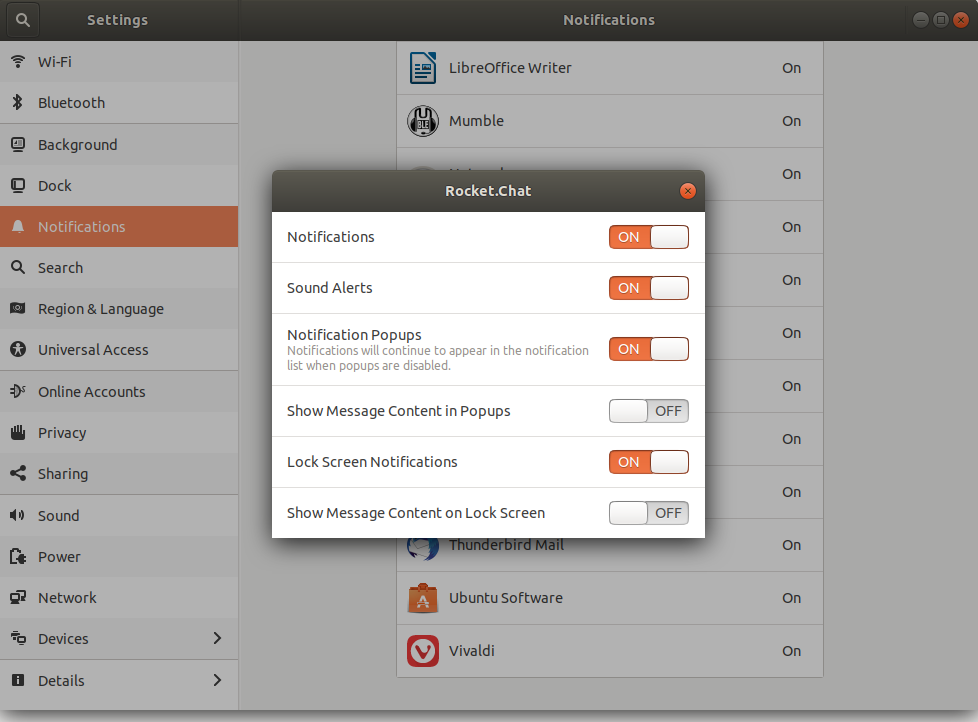Image resolution: width=978 pixels, height=722 pixels.
Task: Enable Show Message Content in Popups
Action: coord(649,411)
